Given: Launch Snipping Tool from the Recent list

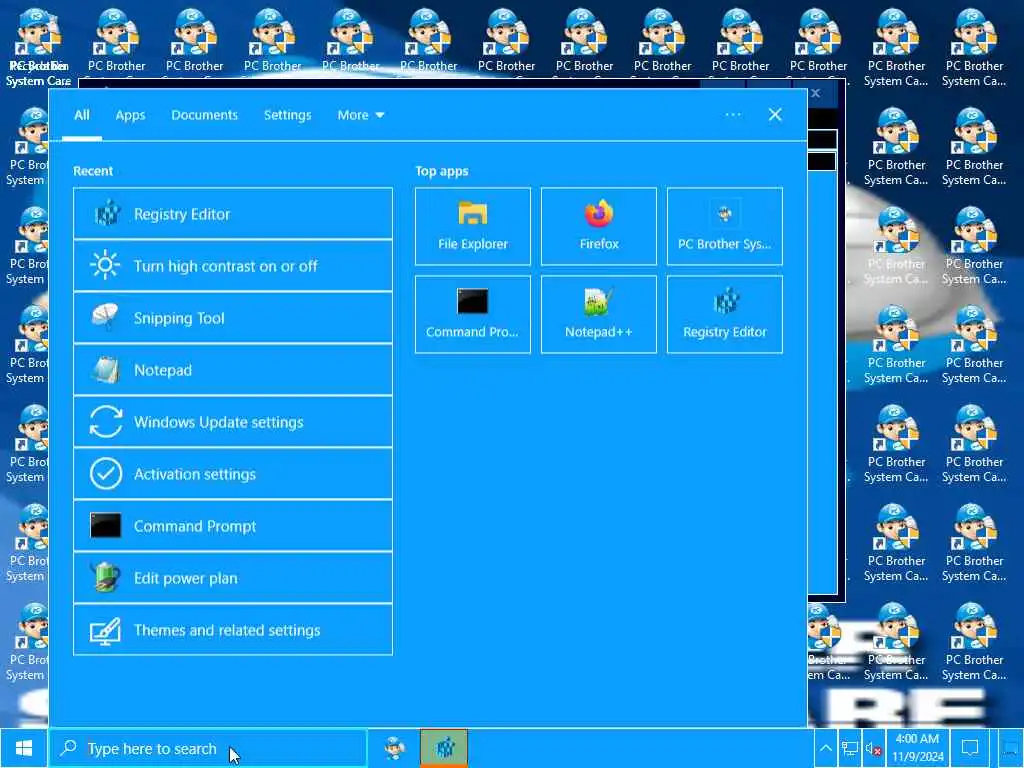Looking at the screenshot, I should [233, 318].
